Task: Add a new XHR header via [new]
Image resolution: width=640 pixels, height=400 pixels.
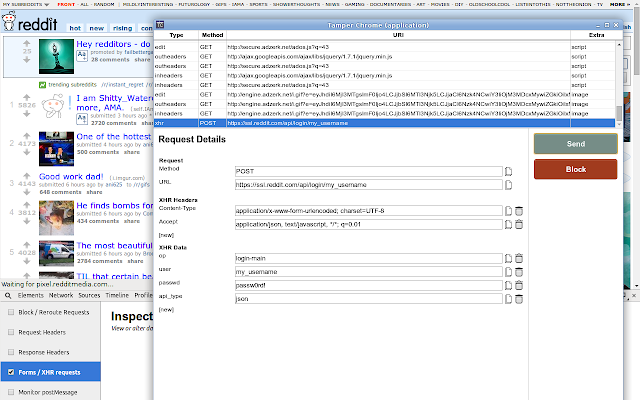Action: [166, 237]
